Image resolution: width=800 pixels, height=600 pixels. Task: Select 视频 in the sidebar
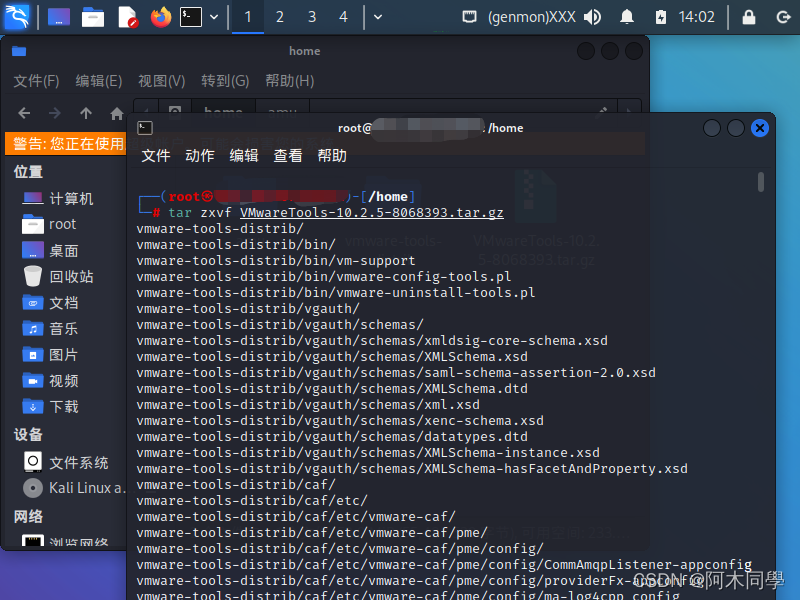pyautogui.click(x=50, y=380)
